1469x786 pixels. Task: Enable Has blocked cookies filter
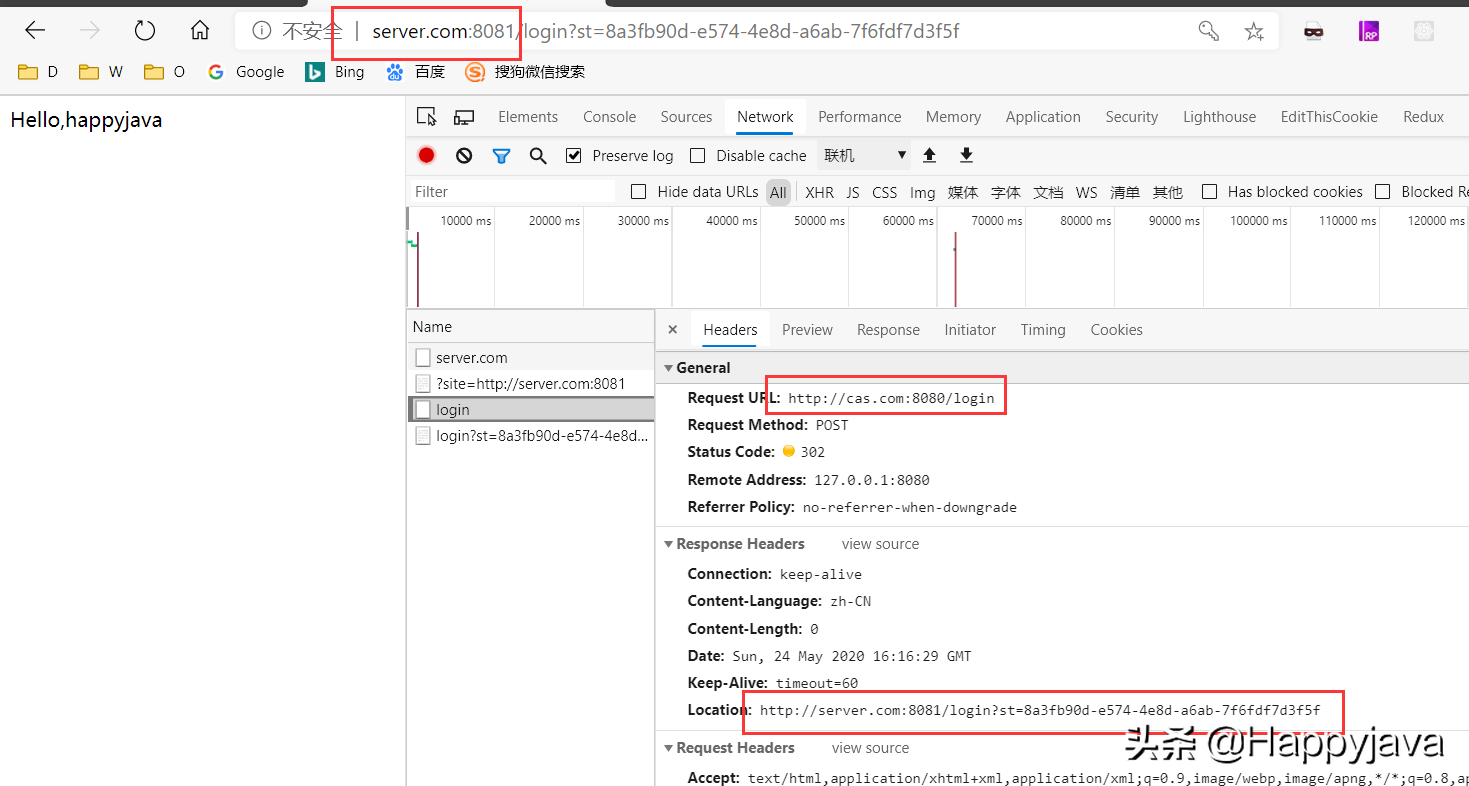point(1210,191)
